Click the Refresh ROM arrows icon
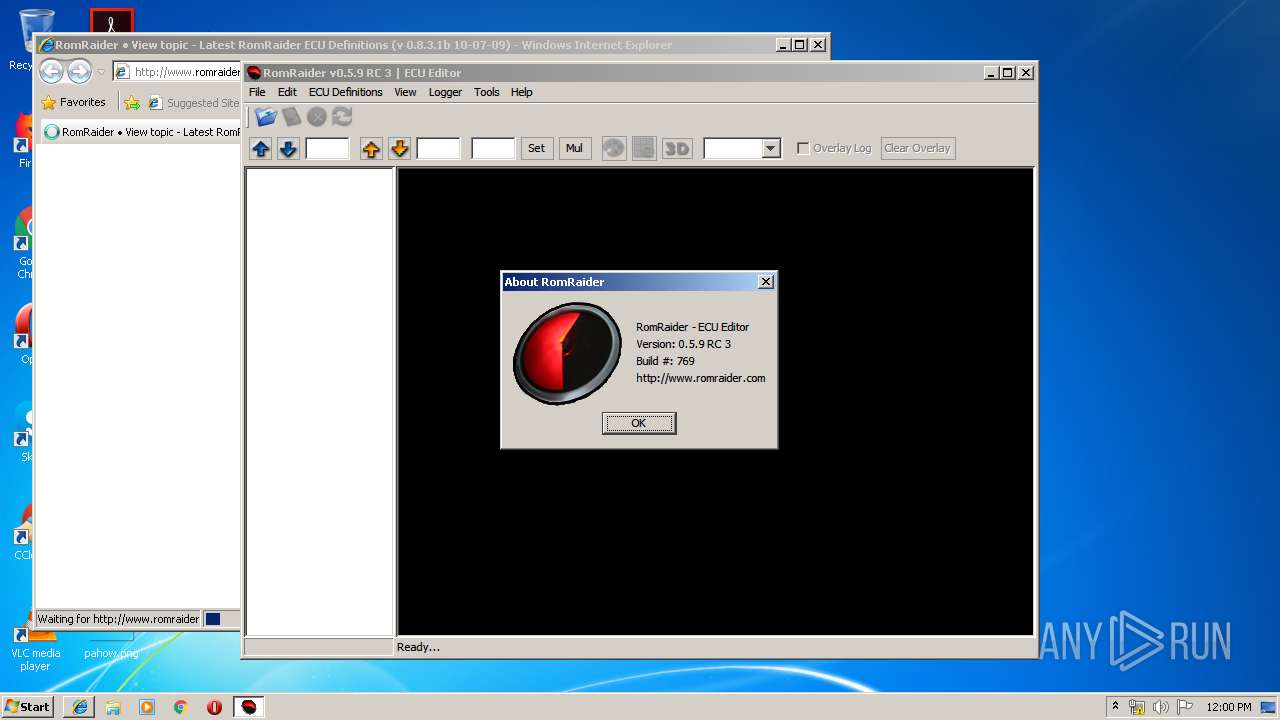The width and height of the screenshot is (1280, 720). coord(342,117)
